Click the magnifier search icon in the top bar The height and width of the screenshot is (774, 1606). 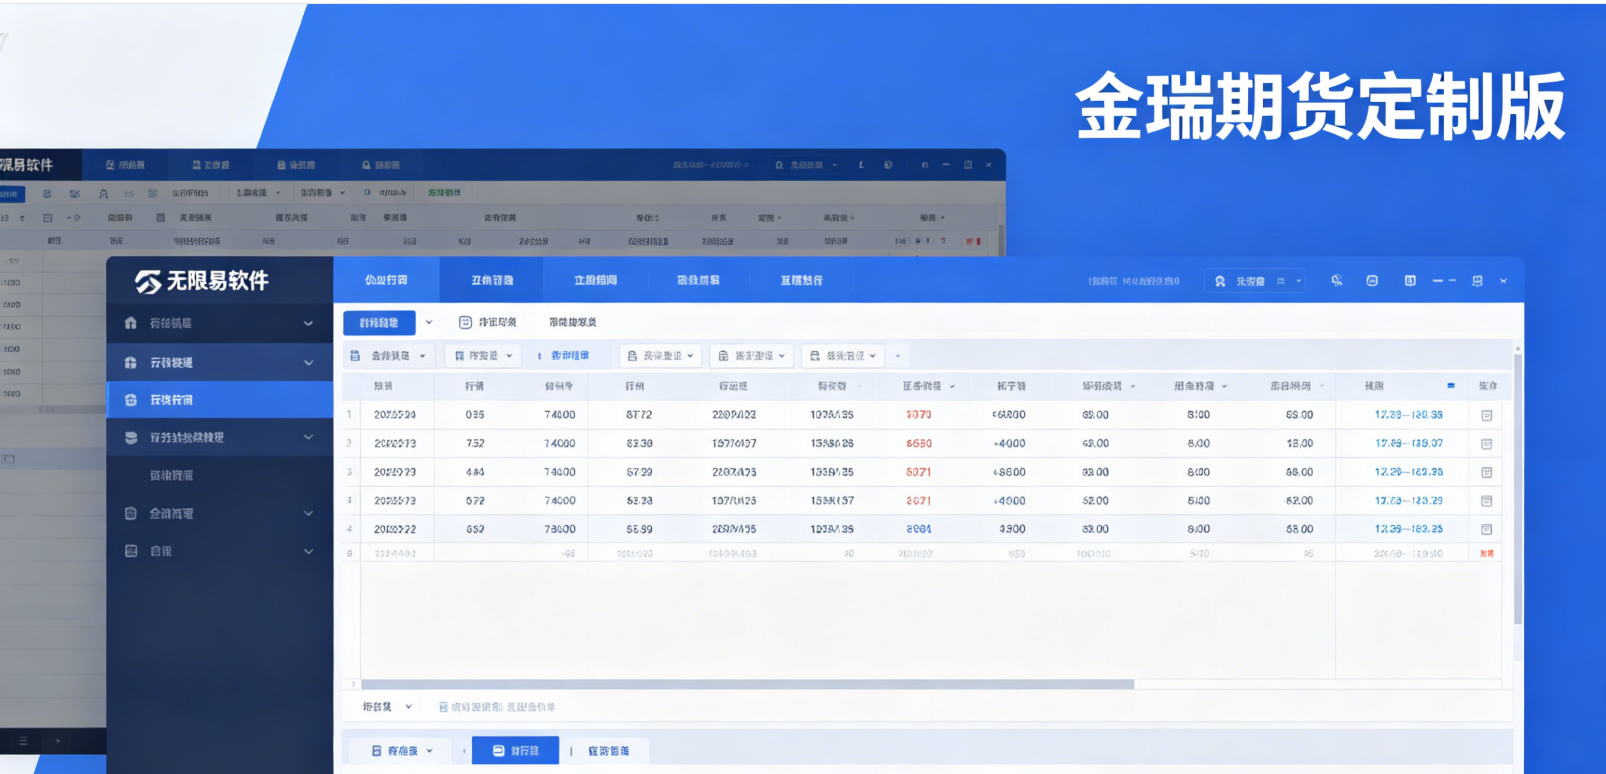(x=1336, y=281)
